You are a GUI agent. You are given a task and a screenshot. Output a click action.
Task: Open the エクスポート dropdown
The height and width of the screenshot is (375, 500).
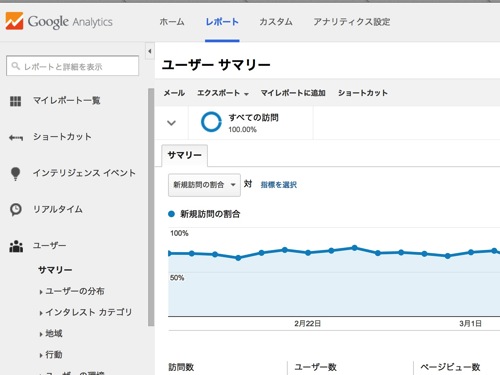click(x=223, y=93)
